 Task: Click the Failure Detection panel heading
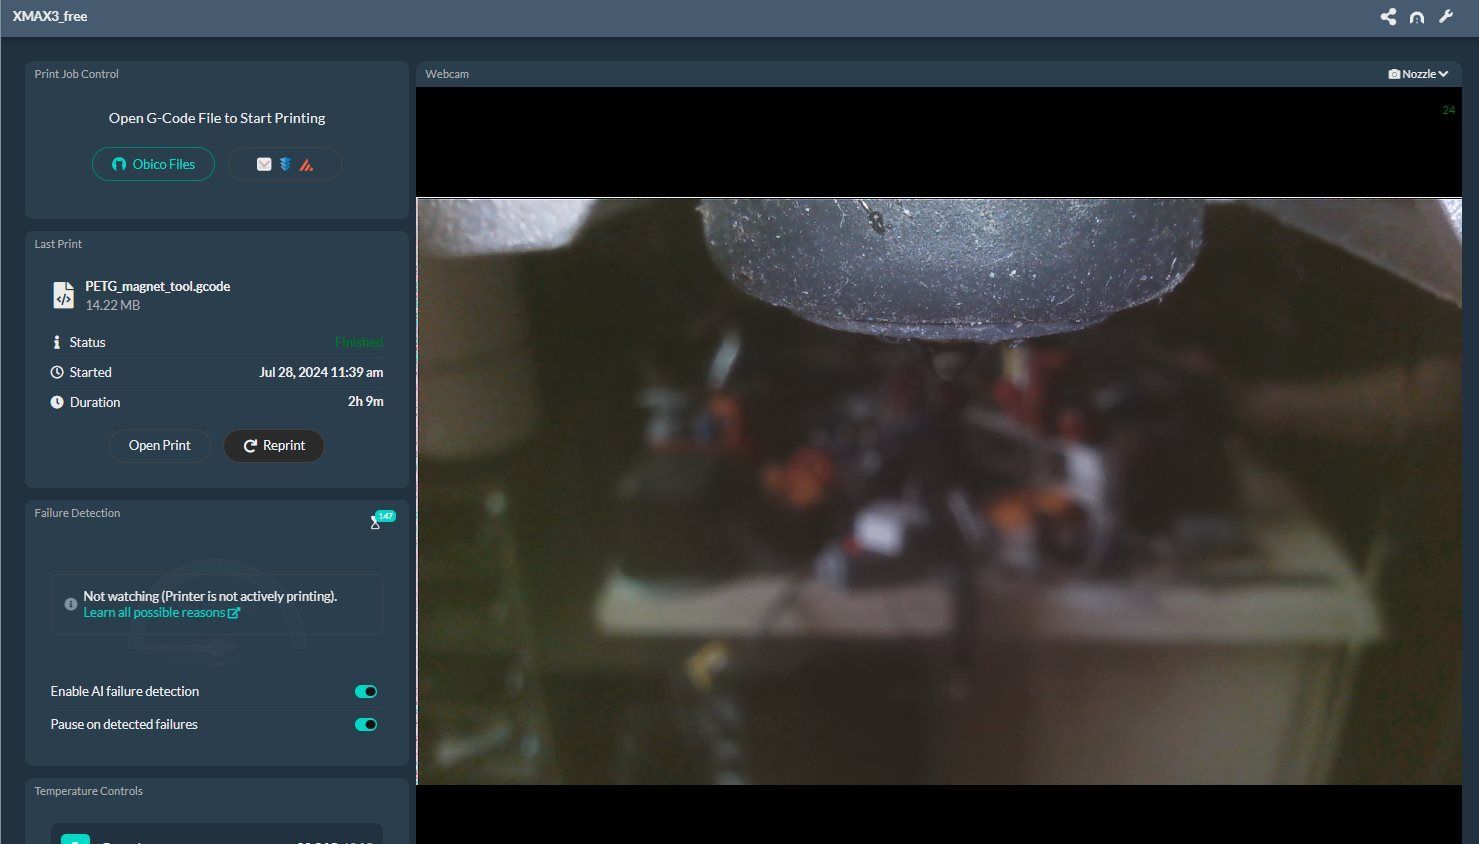point(77,513)
